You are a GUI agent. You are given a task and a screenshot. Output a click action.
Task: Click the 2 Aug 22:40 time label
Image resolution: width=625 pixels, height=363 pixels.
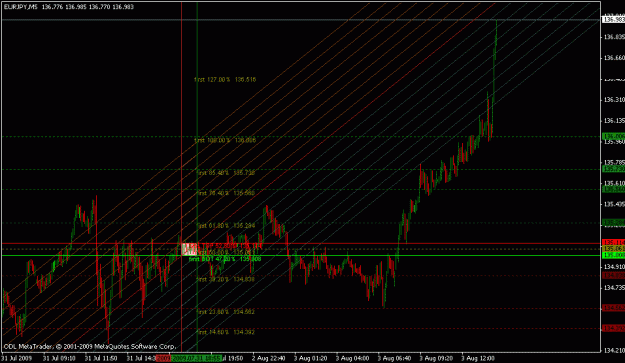coord(268,358)
